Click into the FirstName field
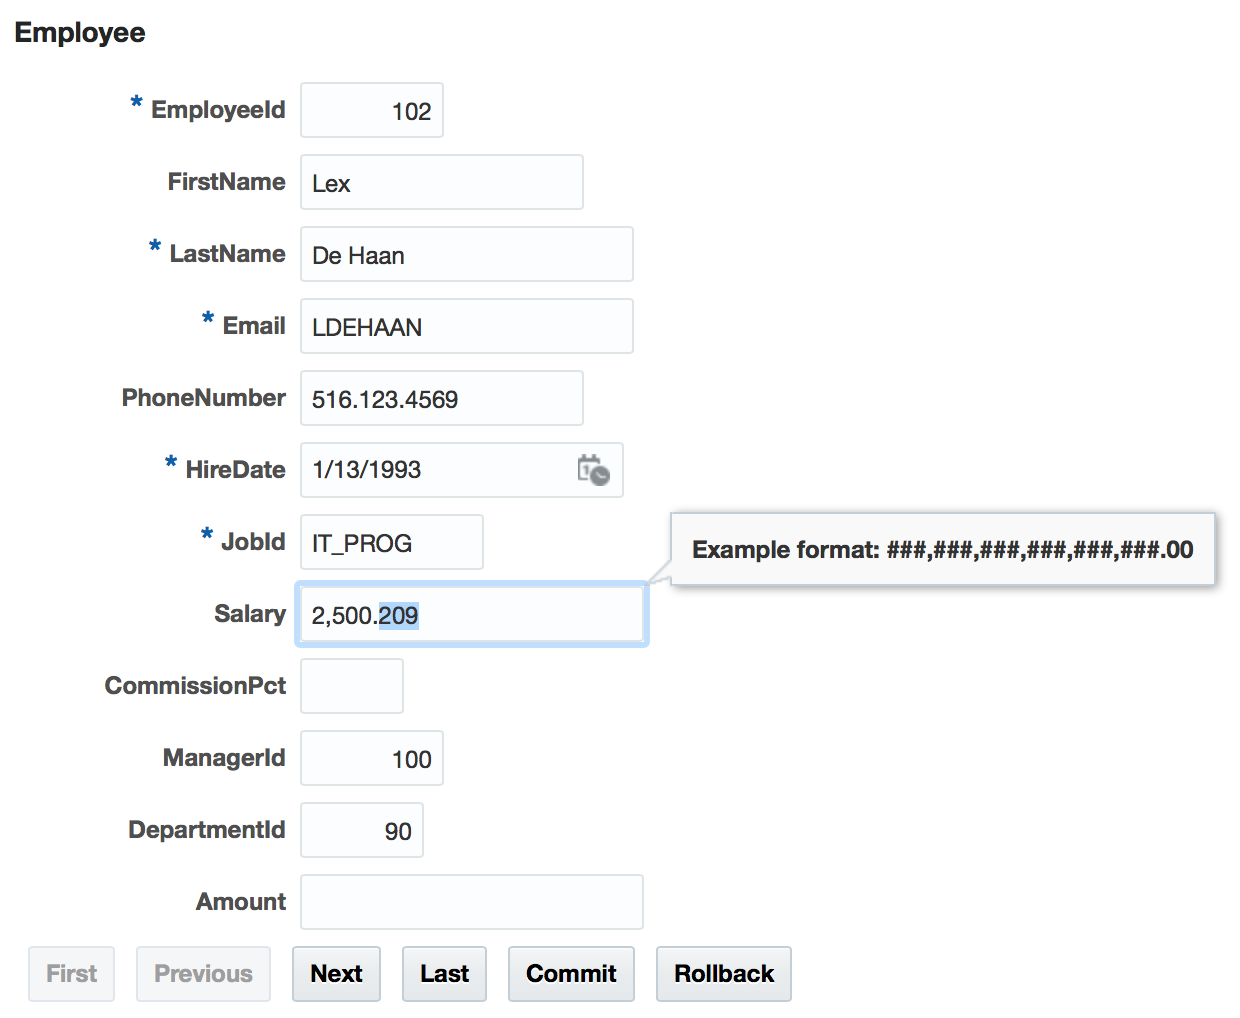The image size is (1240, 1018). tap(441, 182)
